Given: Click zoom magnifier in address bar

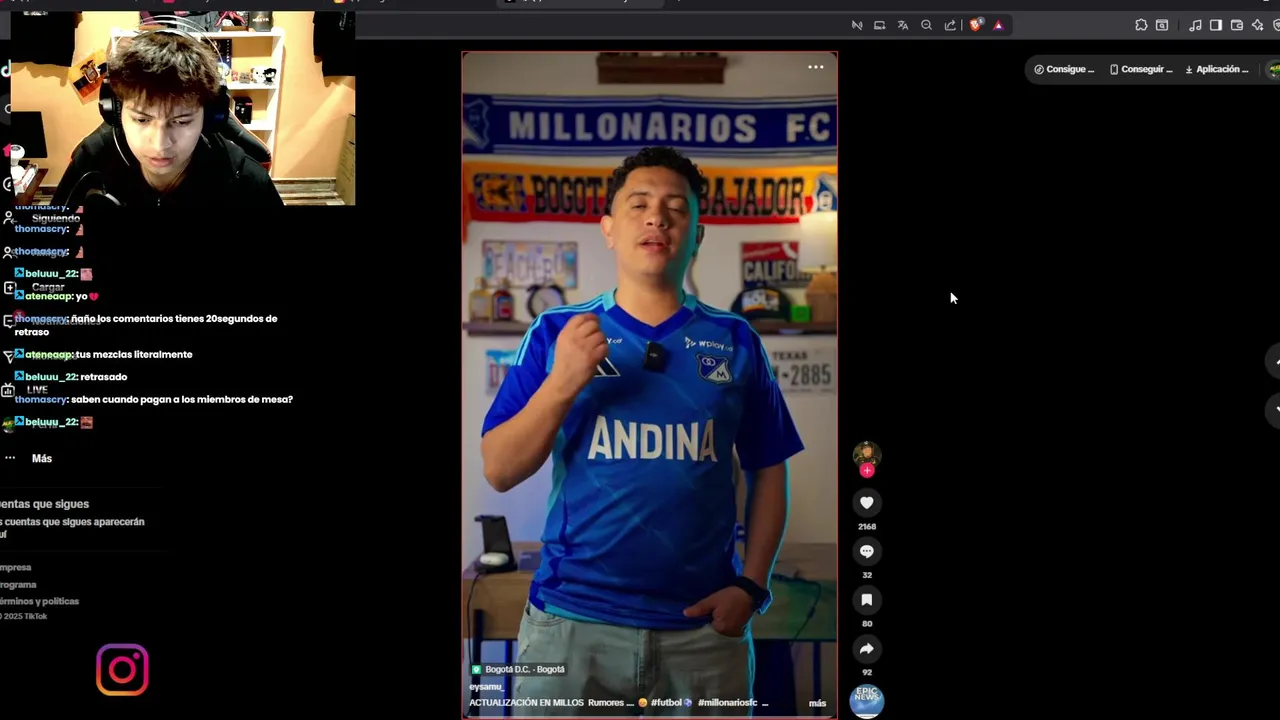Looking at the screenshot, I should pos(926,25).
